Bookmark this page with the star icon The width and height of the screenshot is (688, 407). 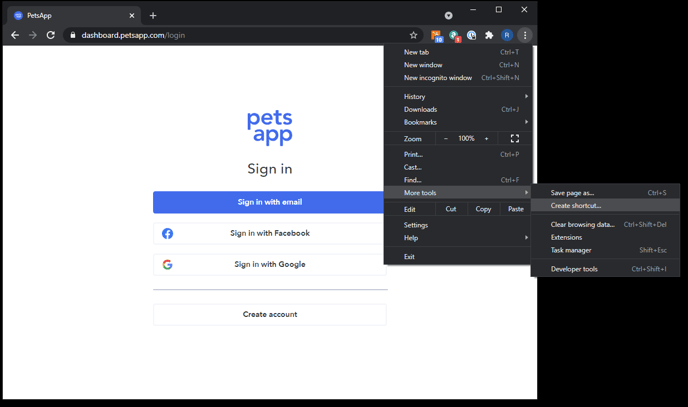point(413,35)
